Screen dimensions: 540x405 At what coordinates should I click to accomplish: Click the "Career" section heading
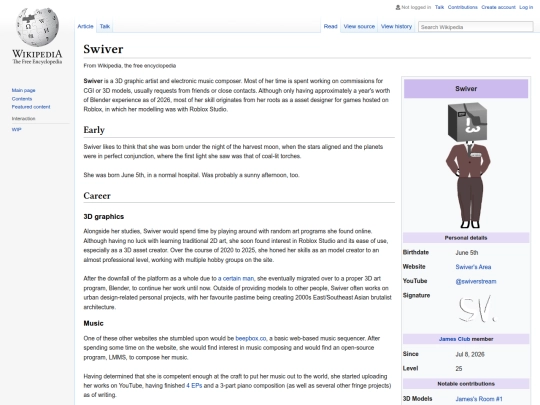[x=97, y=196]
